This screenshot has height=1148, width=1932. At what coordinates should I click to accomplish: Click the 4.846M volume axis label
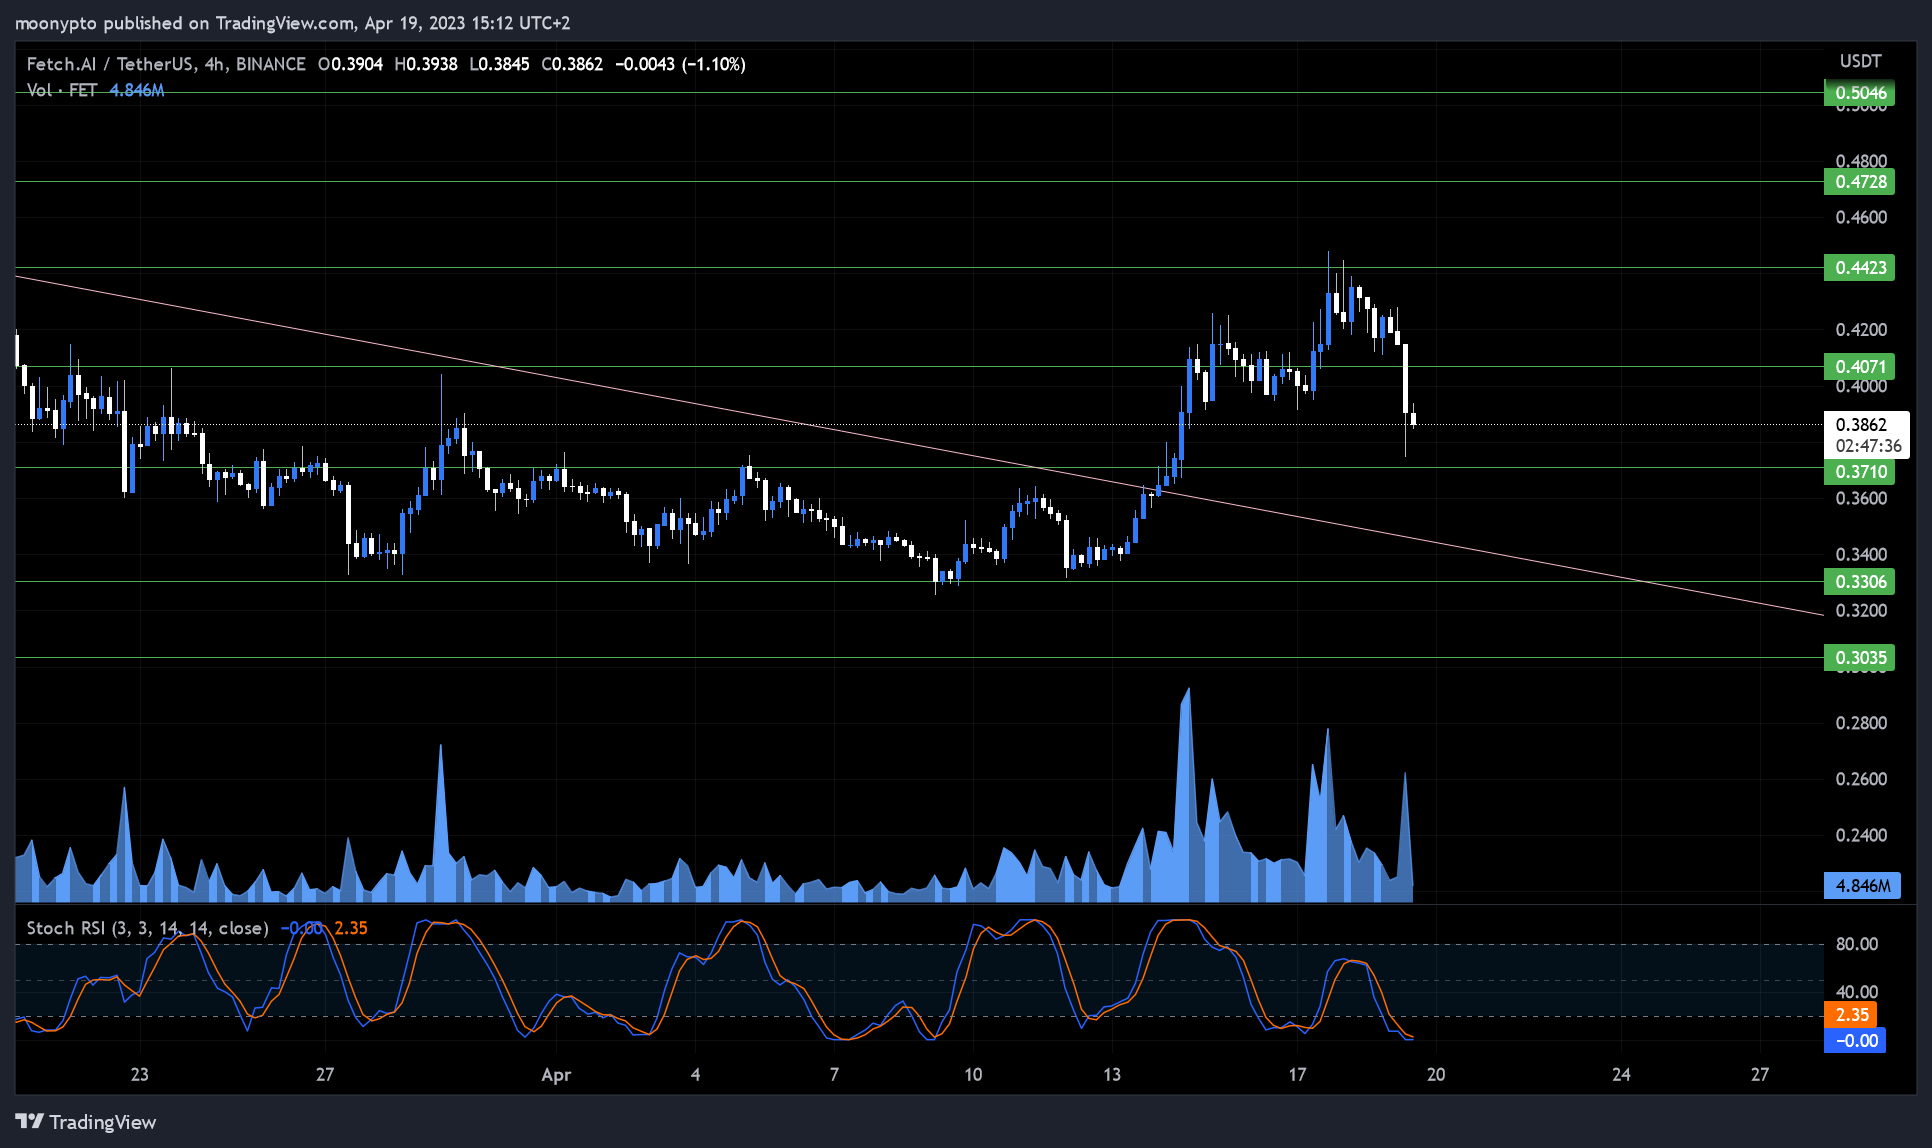[1862, 885]
